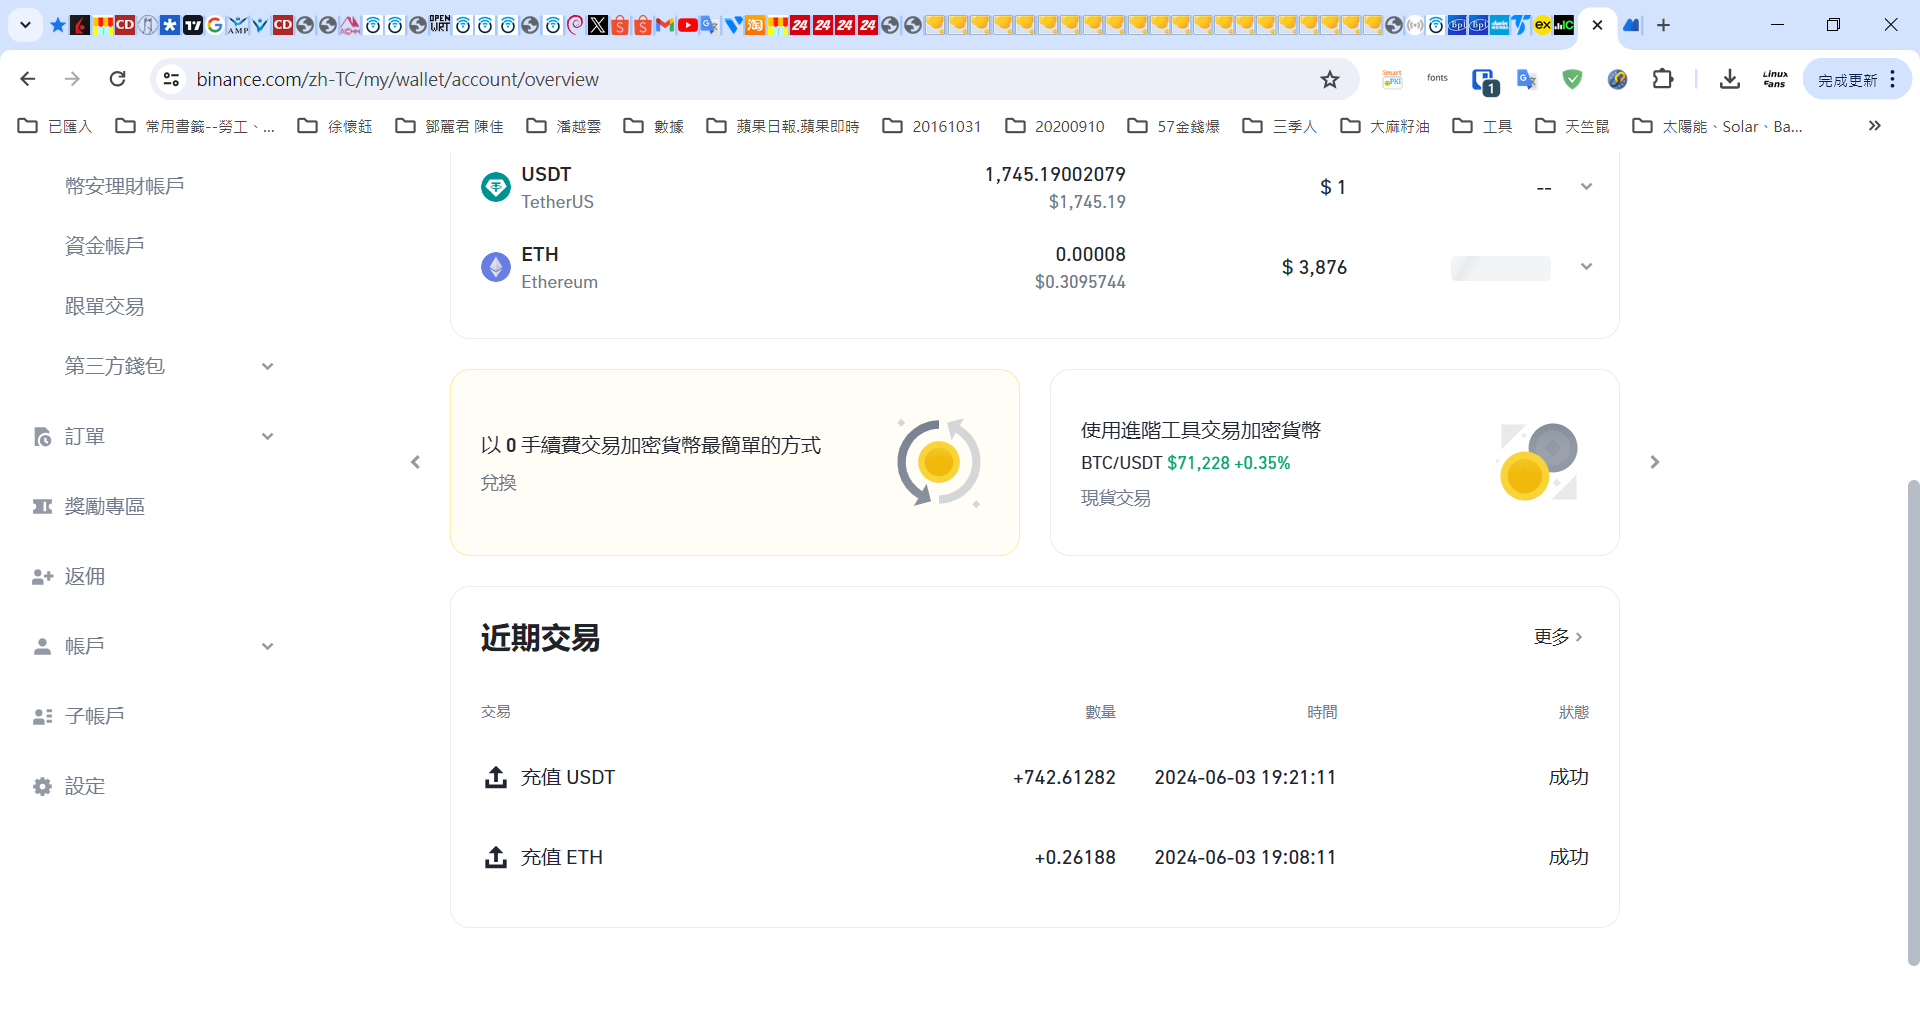The height and width of the screenshot is (1030, 1920).
Task: Click the 現貨交易 link on promo card
Action: coord(1116,498)
